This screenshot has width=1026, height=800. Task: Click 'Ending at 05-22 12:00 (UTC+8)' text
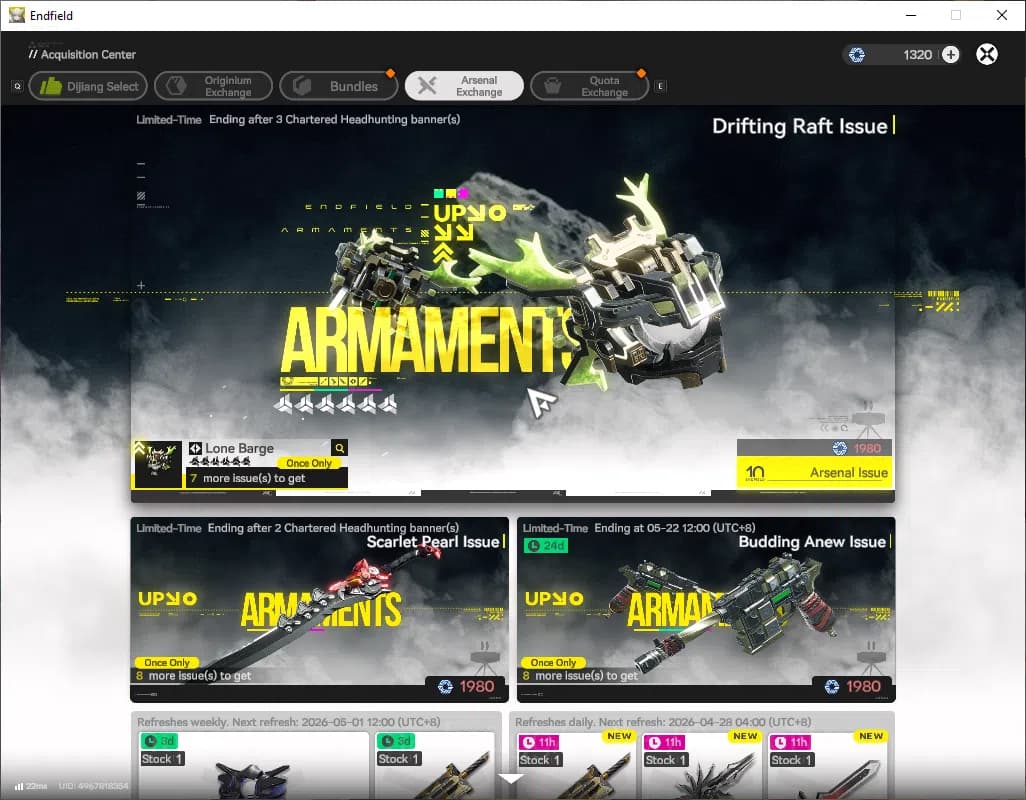click(x=675, y=528)
